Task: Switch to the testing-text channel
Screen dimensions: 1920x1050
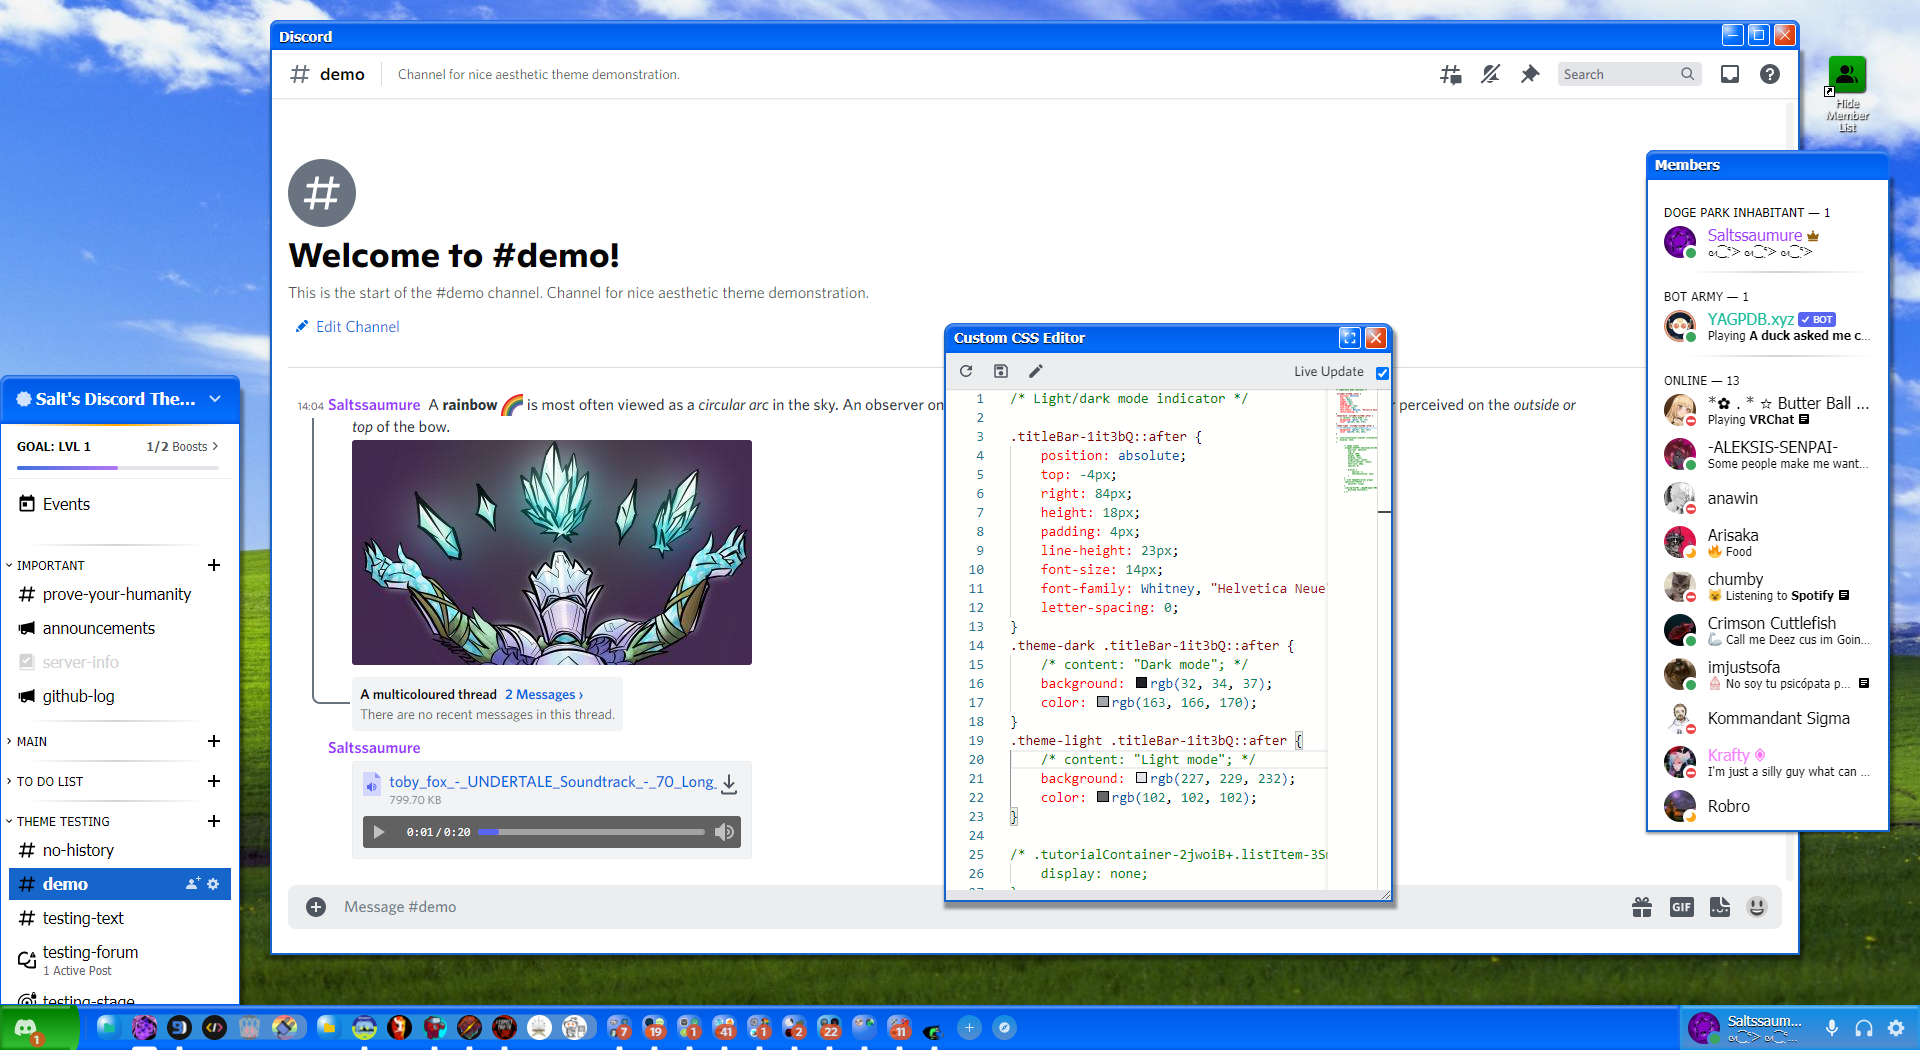Action: pos(84,918)
